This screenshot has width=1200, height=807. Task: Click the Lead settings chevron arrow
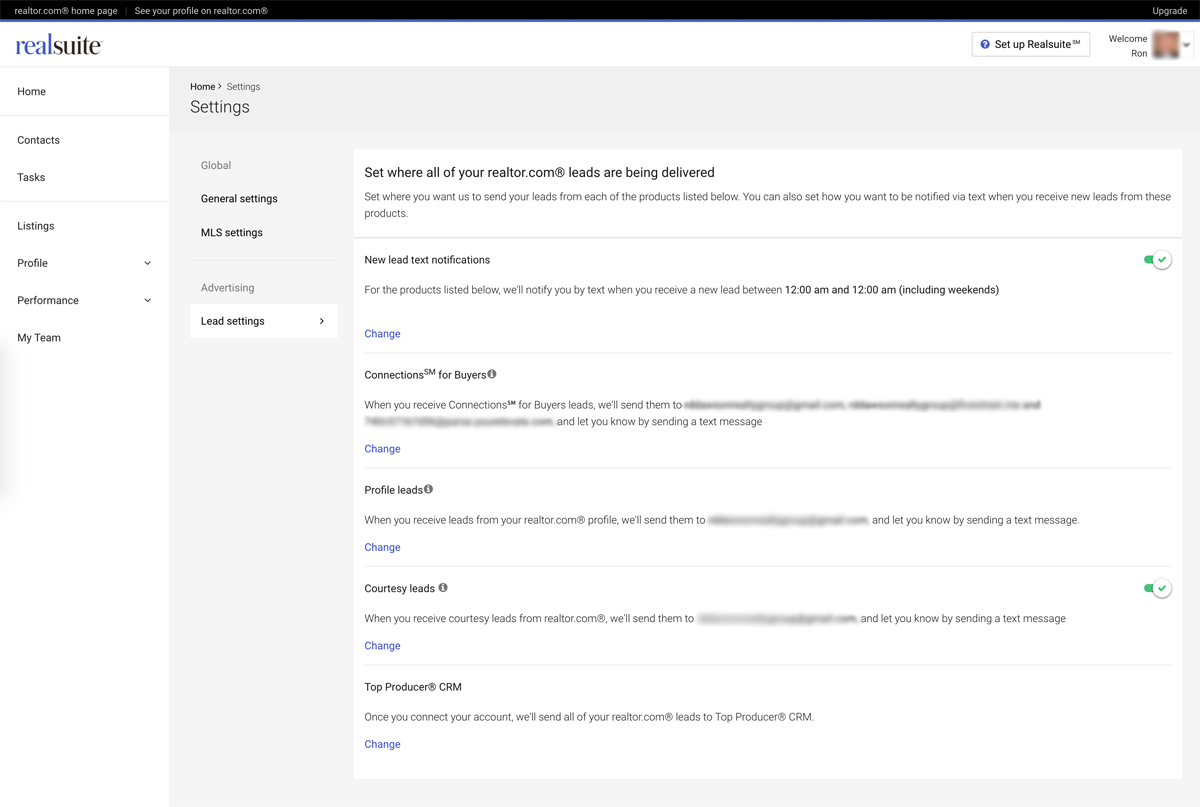(322, 321)
